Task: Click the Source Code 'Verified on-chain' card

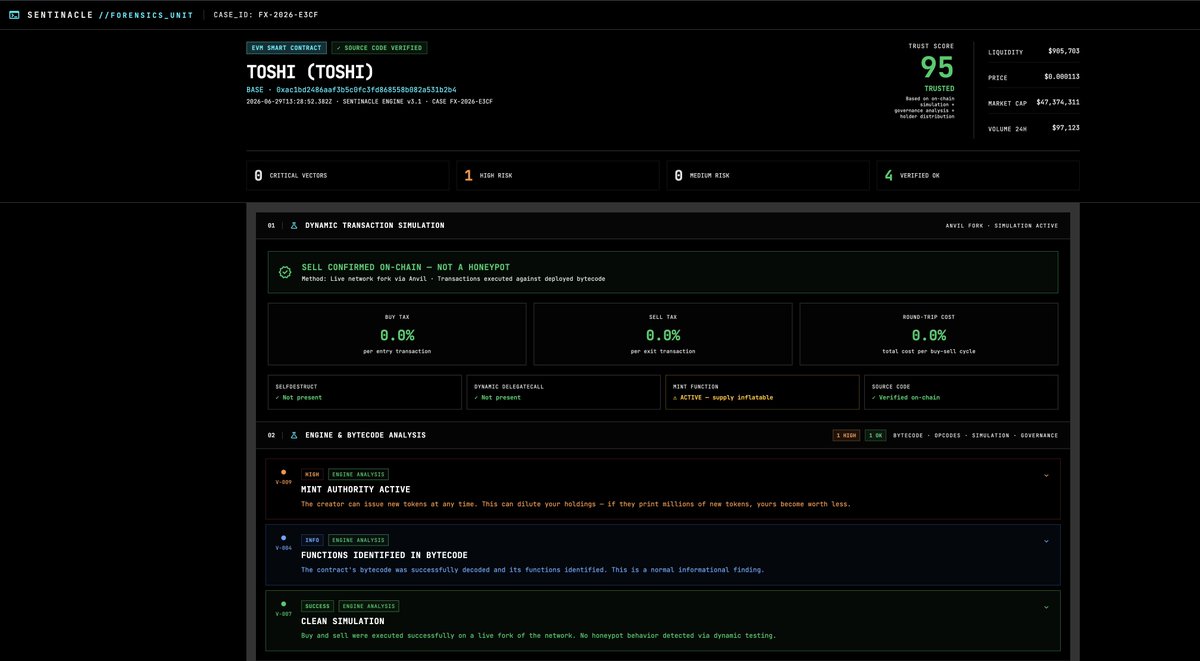Action: point(961,392)
